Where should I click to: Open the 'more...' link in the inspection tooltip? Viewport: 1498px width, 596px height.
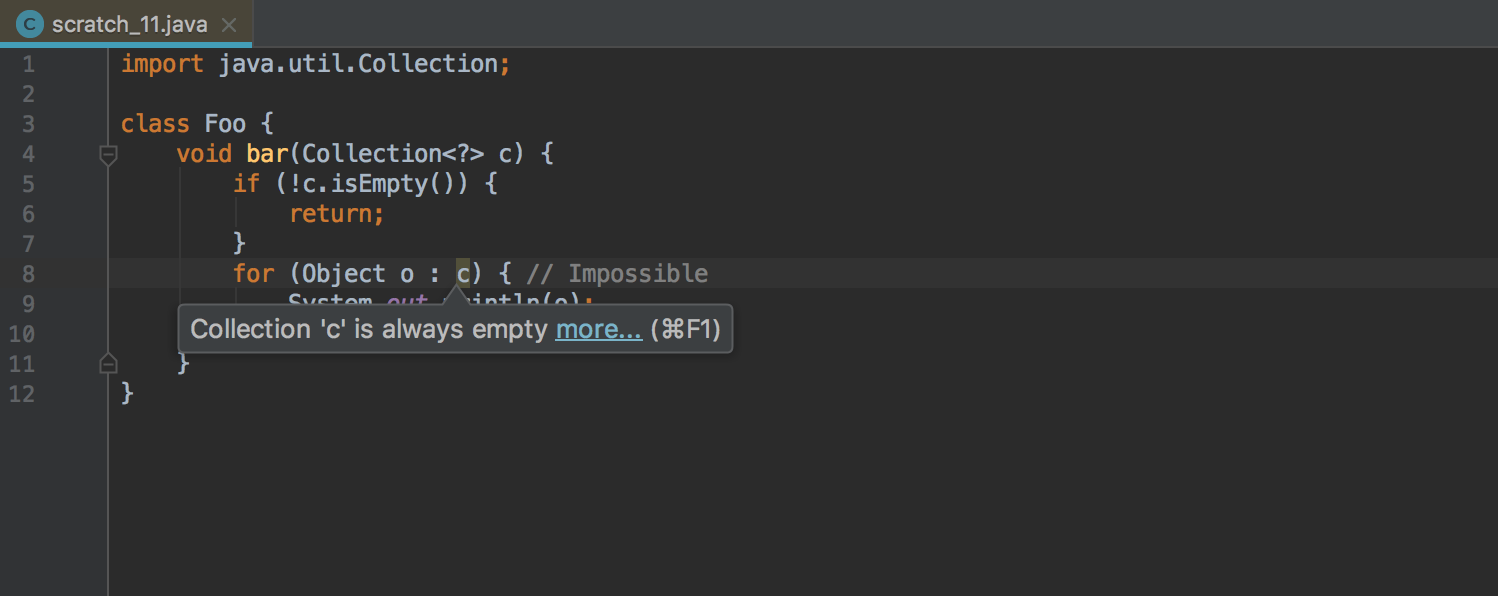click(x=598, y=330)
